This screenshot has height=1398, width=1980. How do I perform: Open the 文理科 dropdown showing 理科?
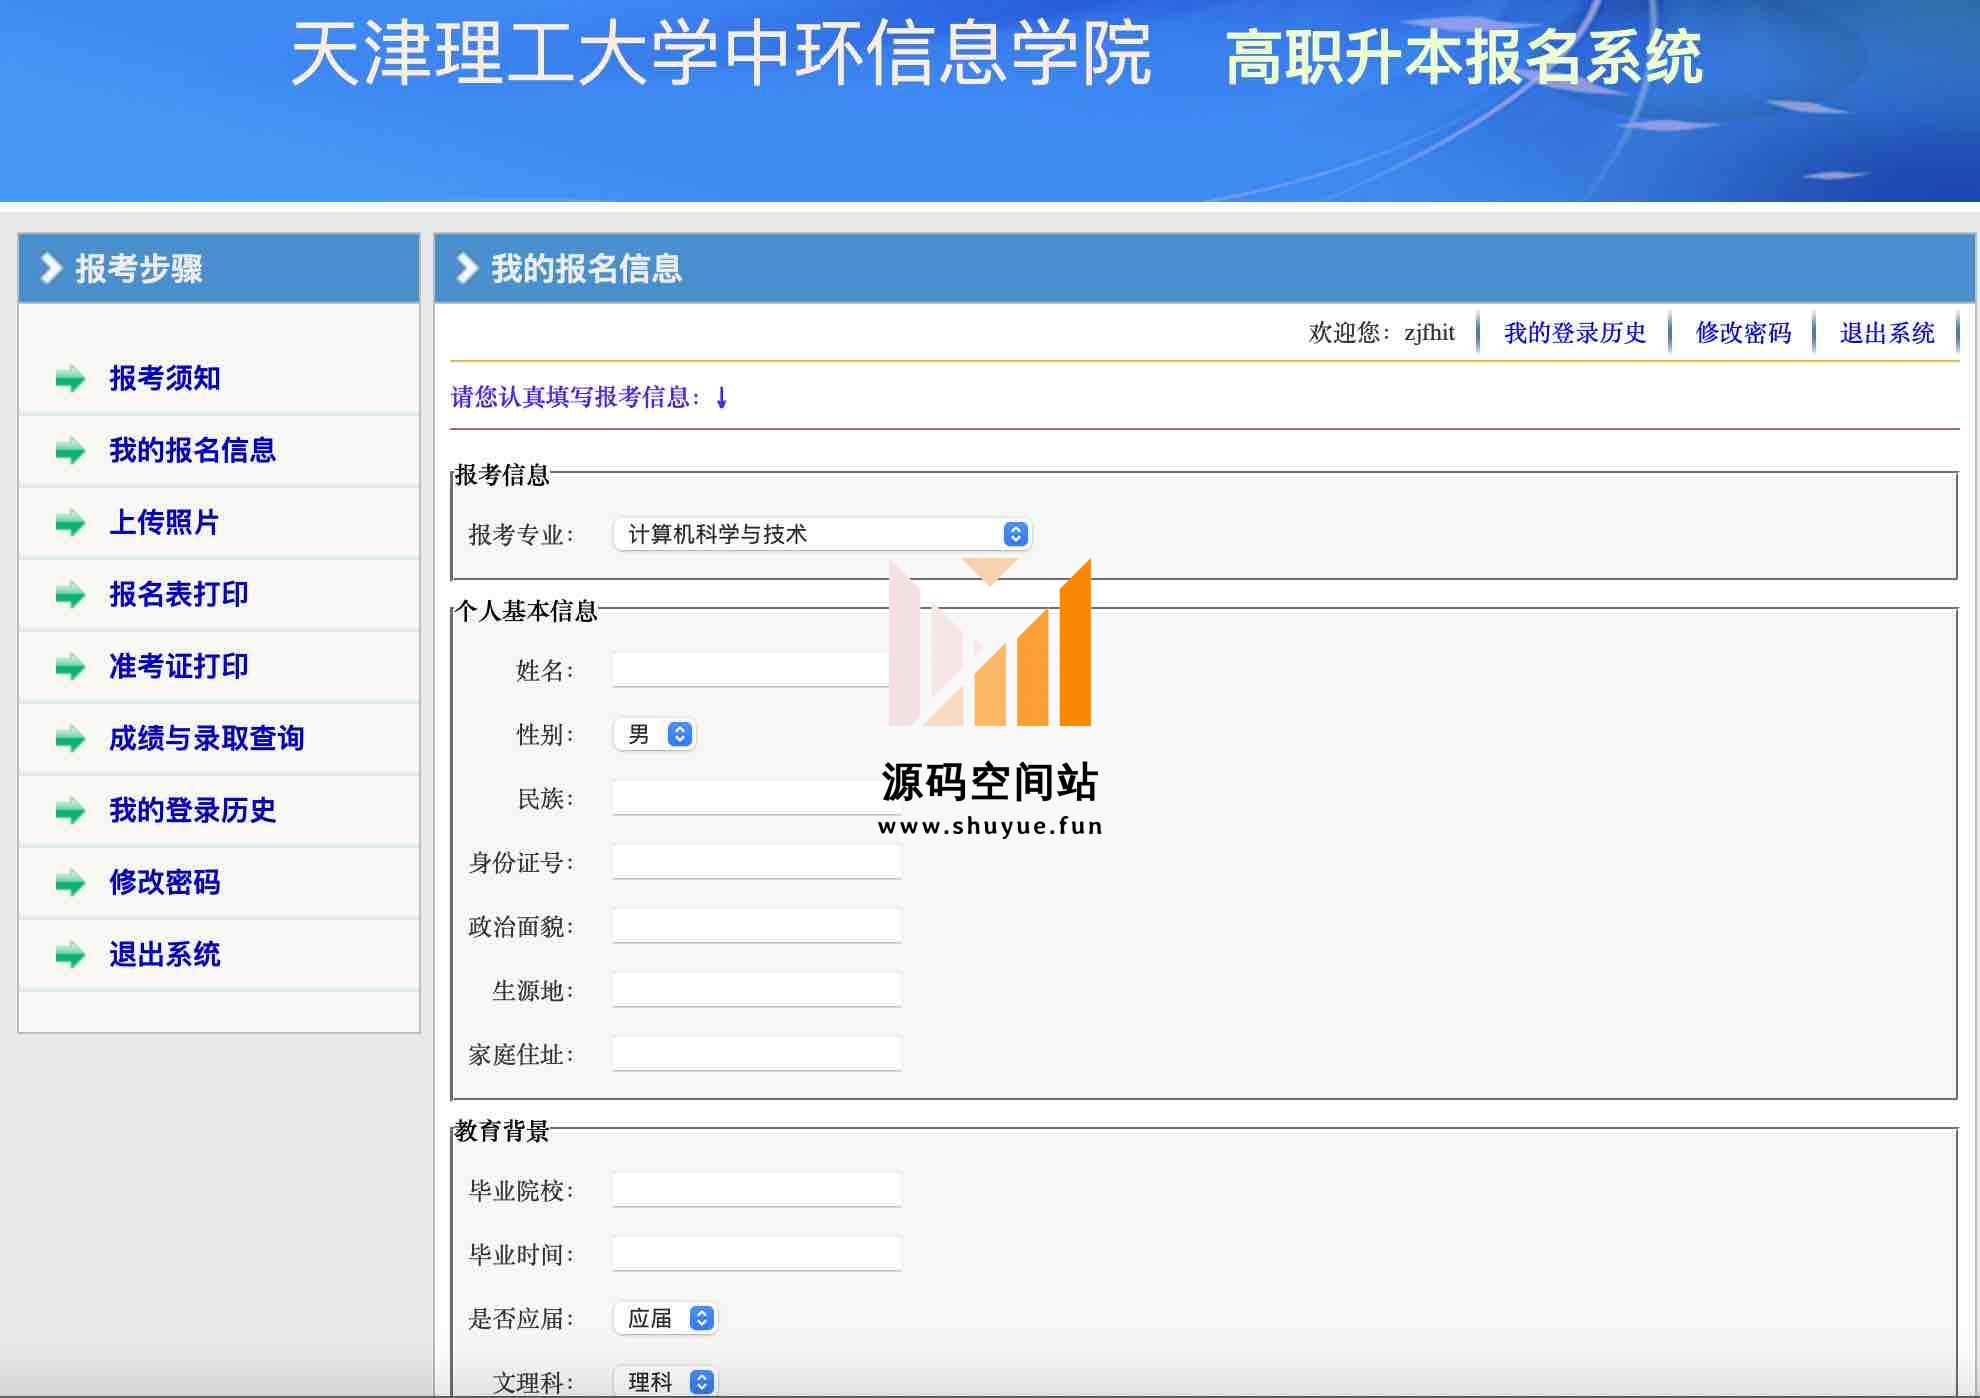(666, 1382)
